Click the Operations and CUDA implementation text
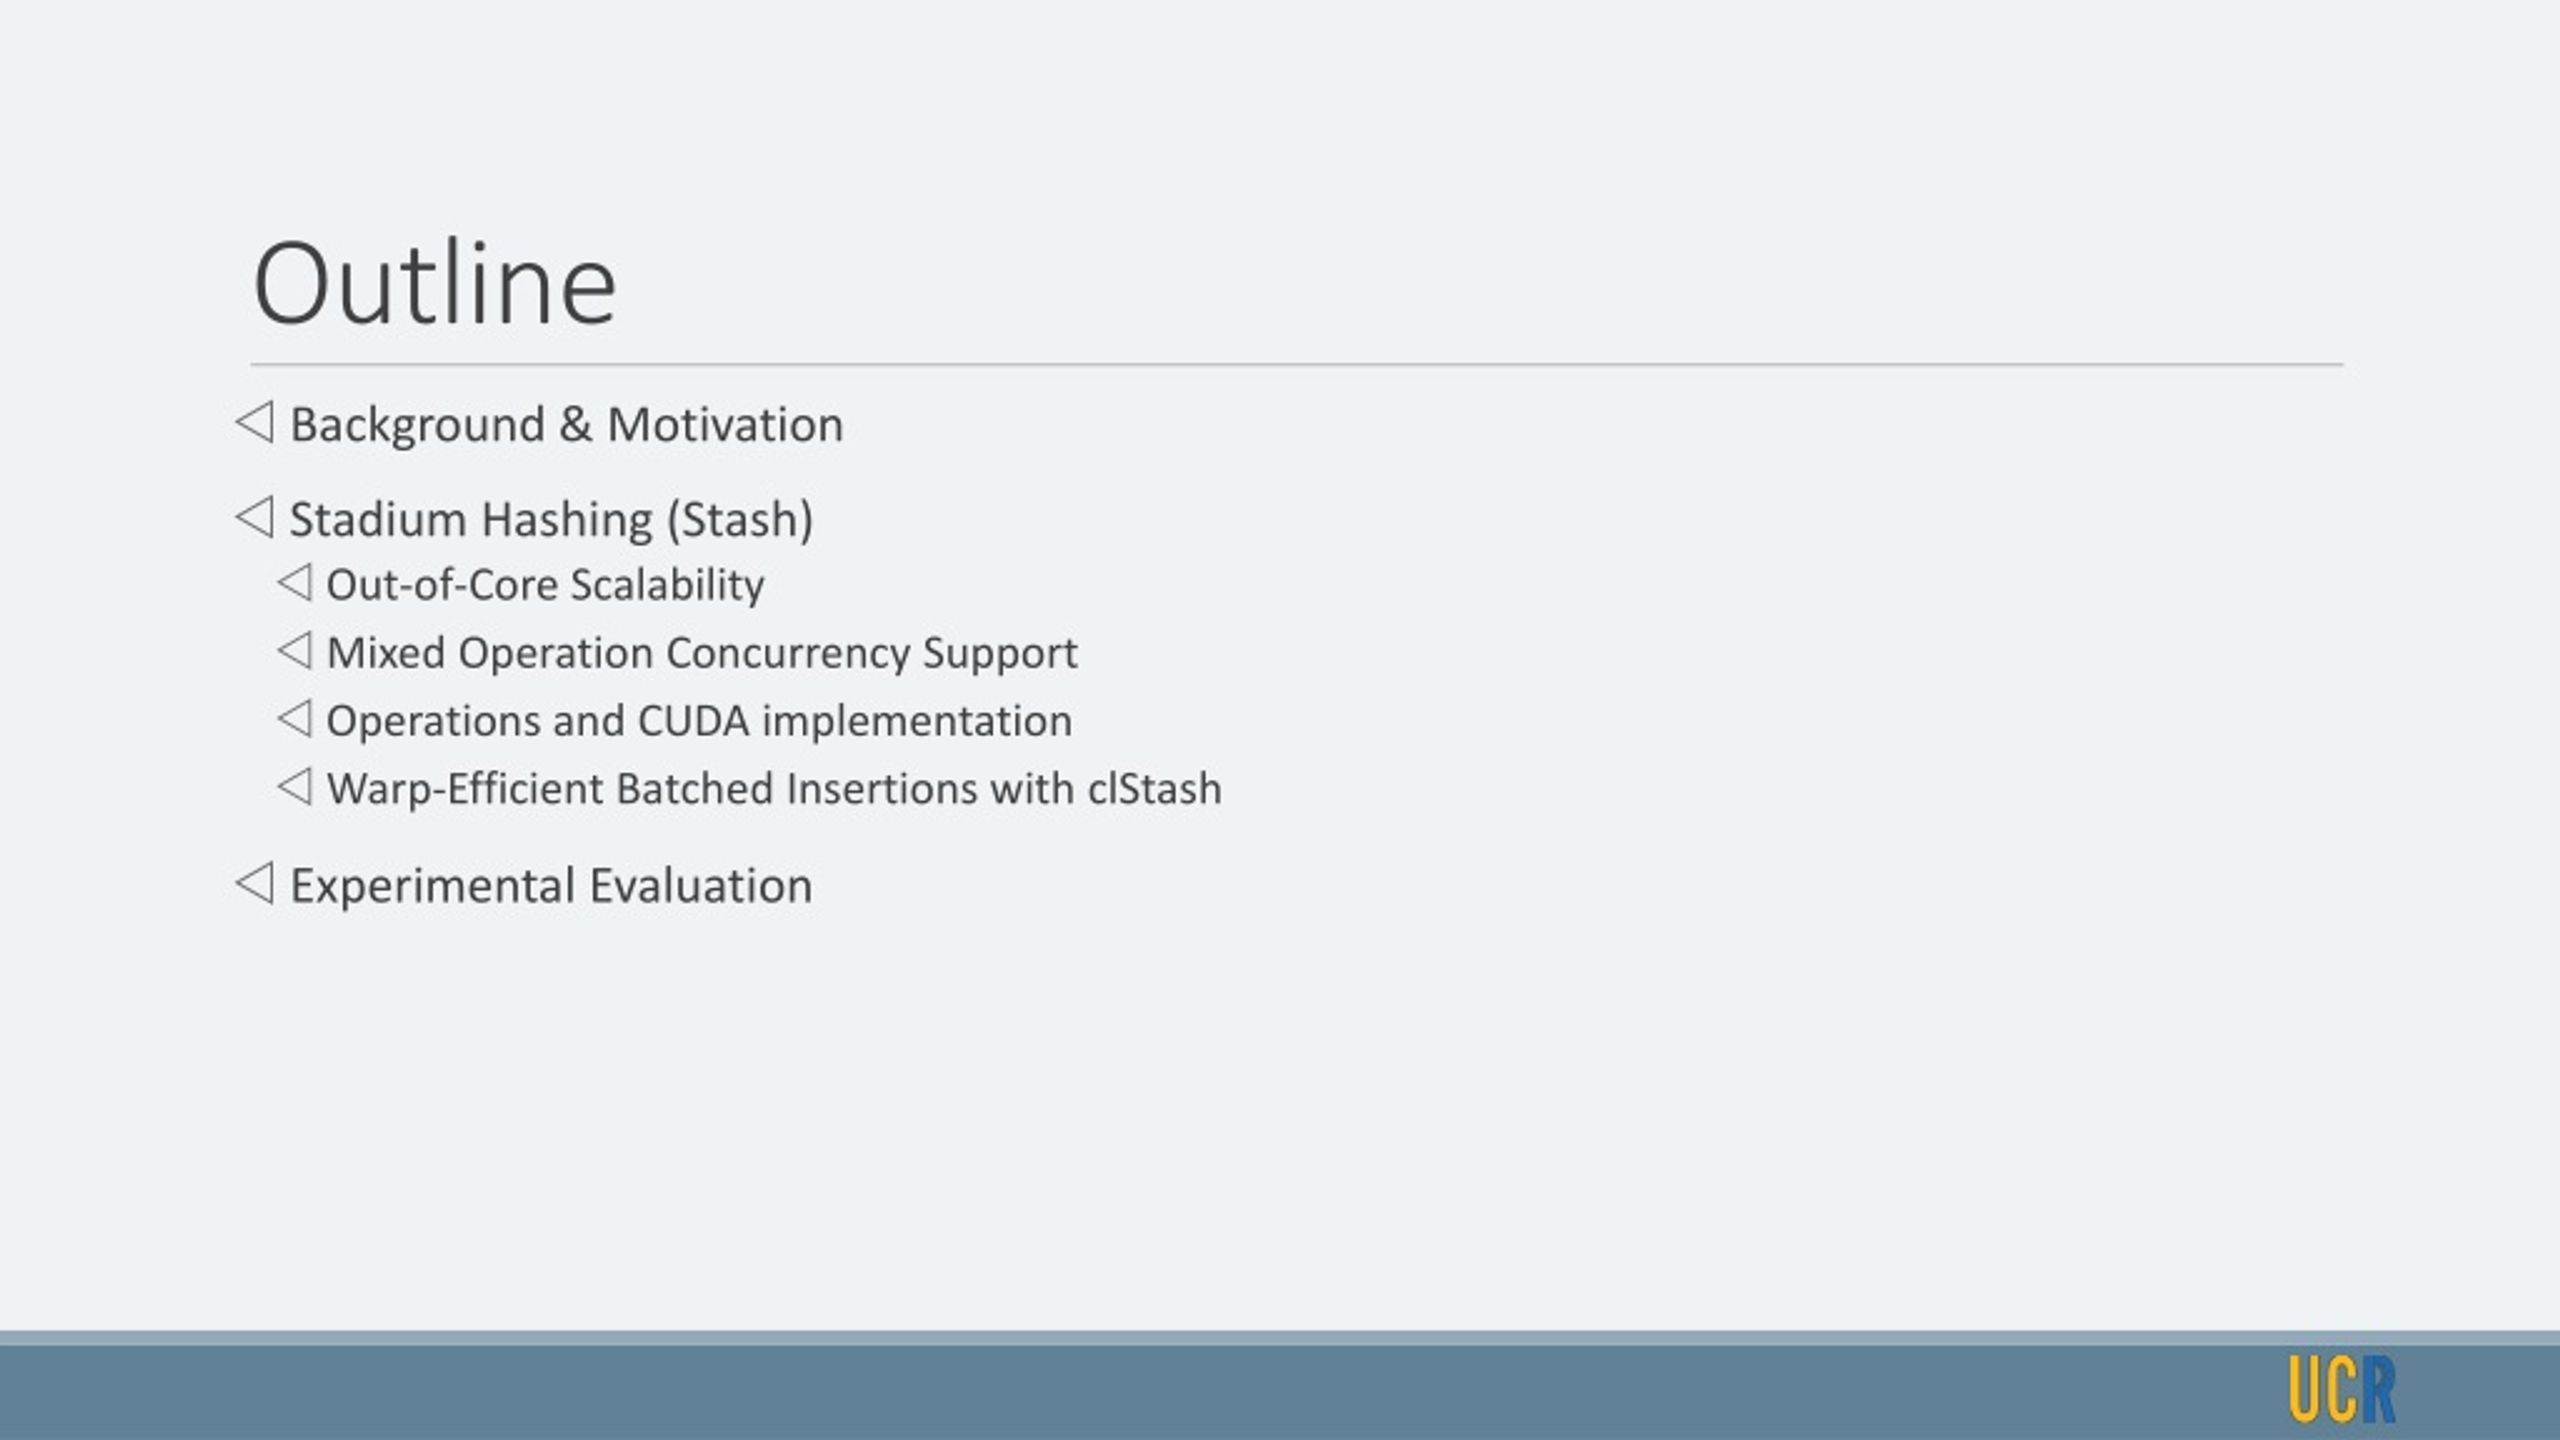Viewport: 2560px width, 1440px height. click(x=699, y=721)
